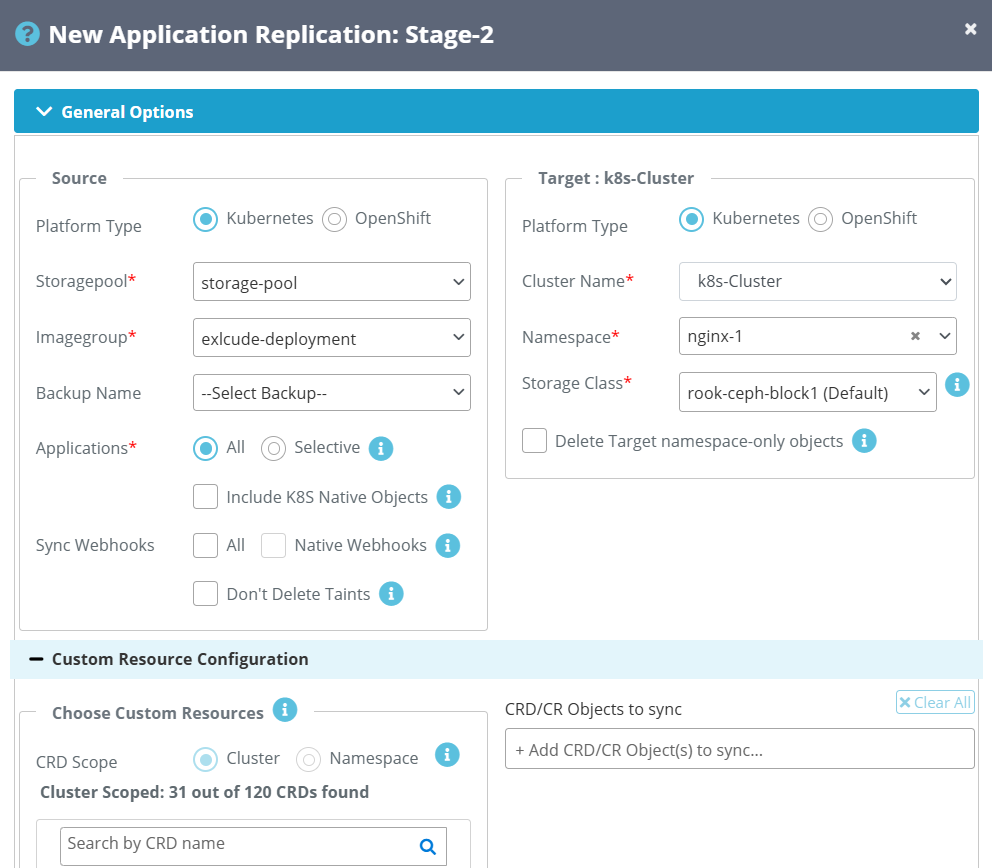Screen dimensions: 992x868
Task: Select Kubernetes as Source platform type
Action: tap(206, 220)
